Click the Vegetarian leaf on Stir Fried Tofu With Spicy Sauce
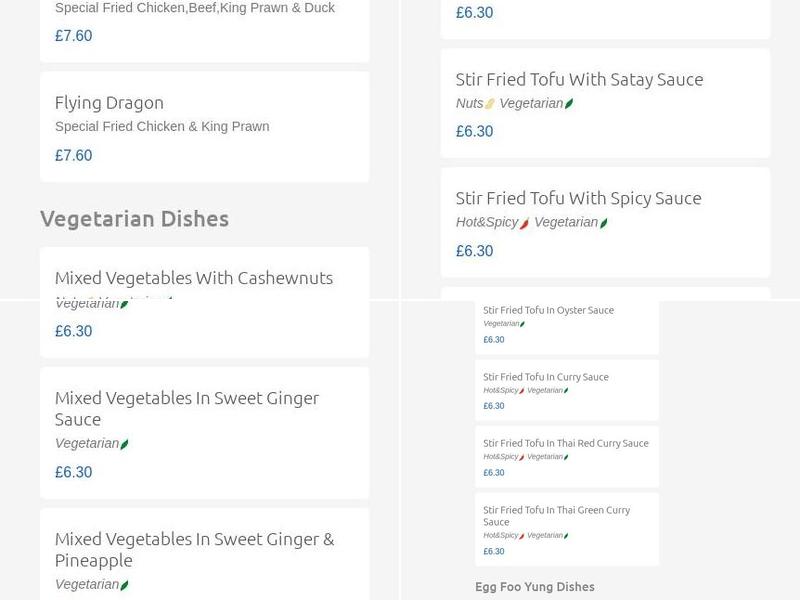Screen dimensions: 800x600 point(603,222)
